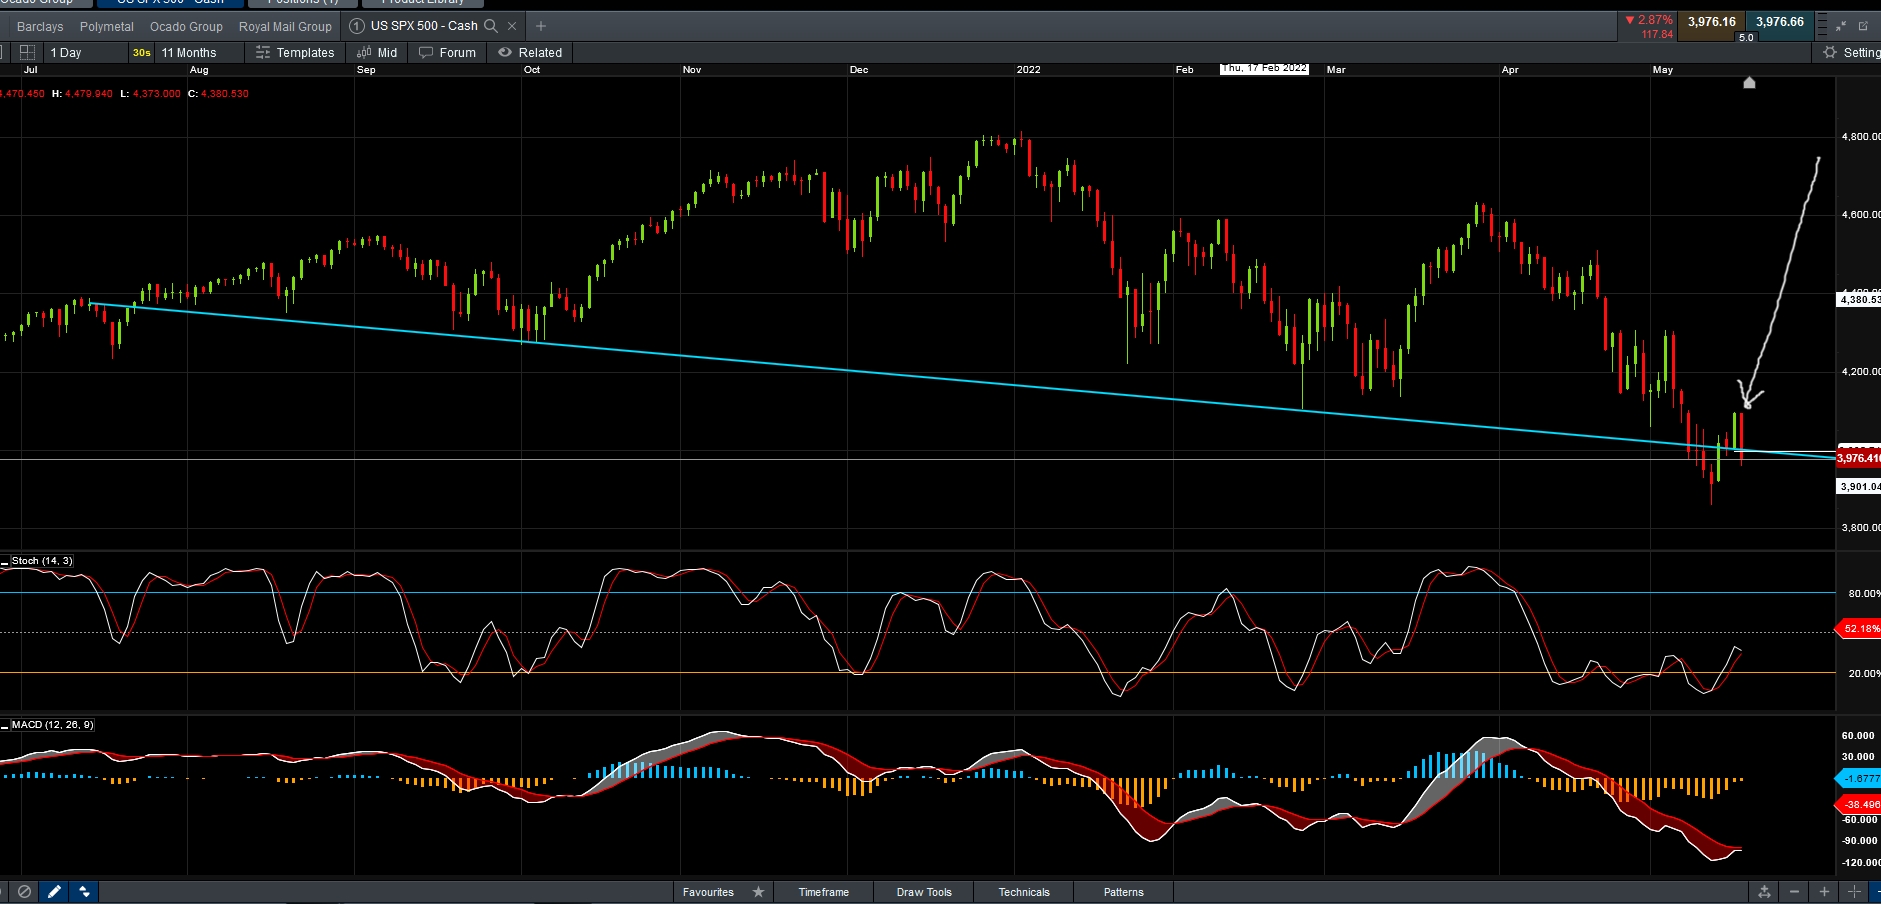Click the buy price 3,976.66
This screenshot has height=904, width=1881.
pyautogui.click(x=1780, y=22)
